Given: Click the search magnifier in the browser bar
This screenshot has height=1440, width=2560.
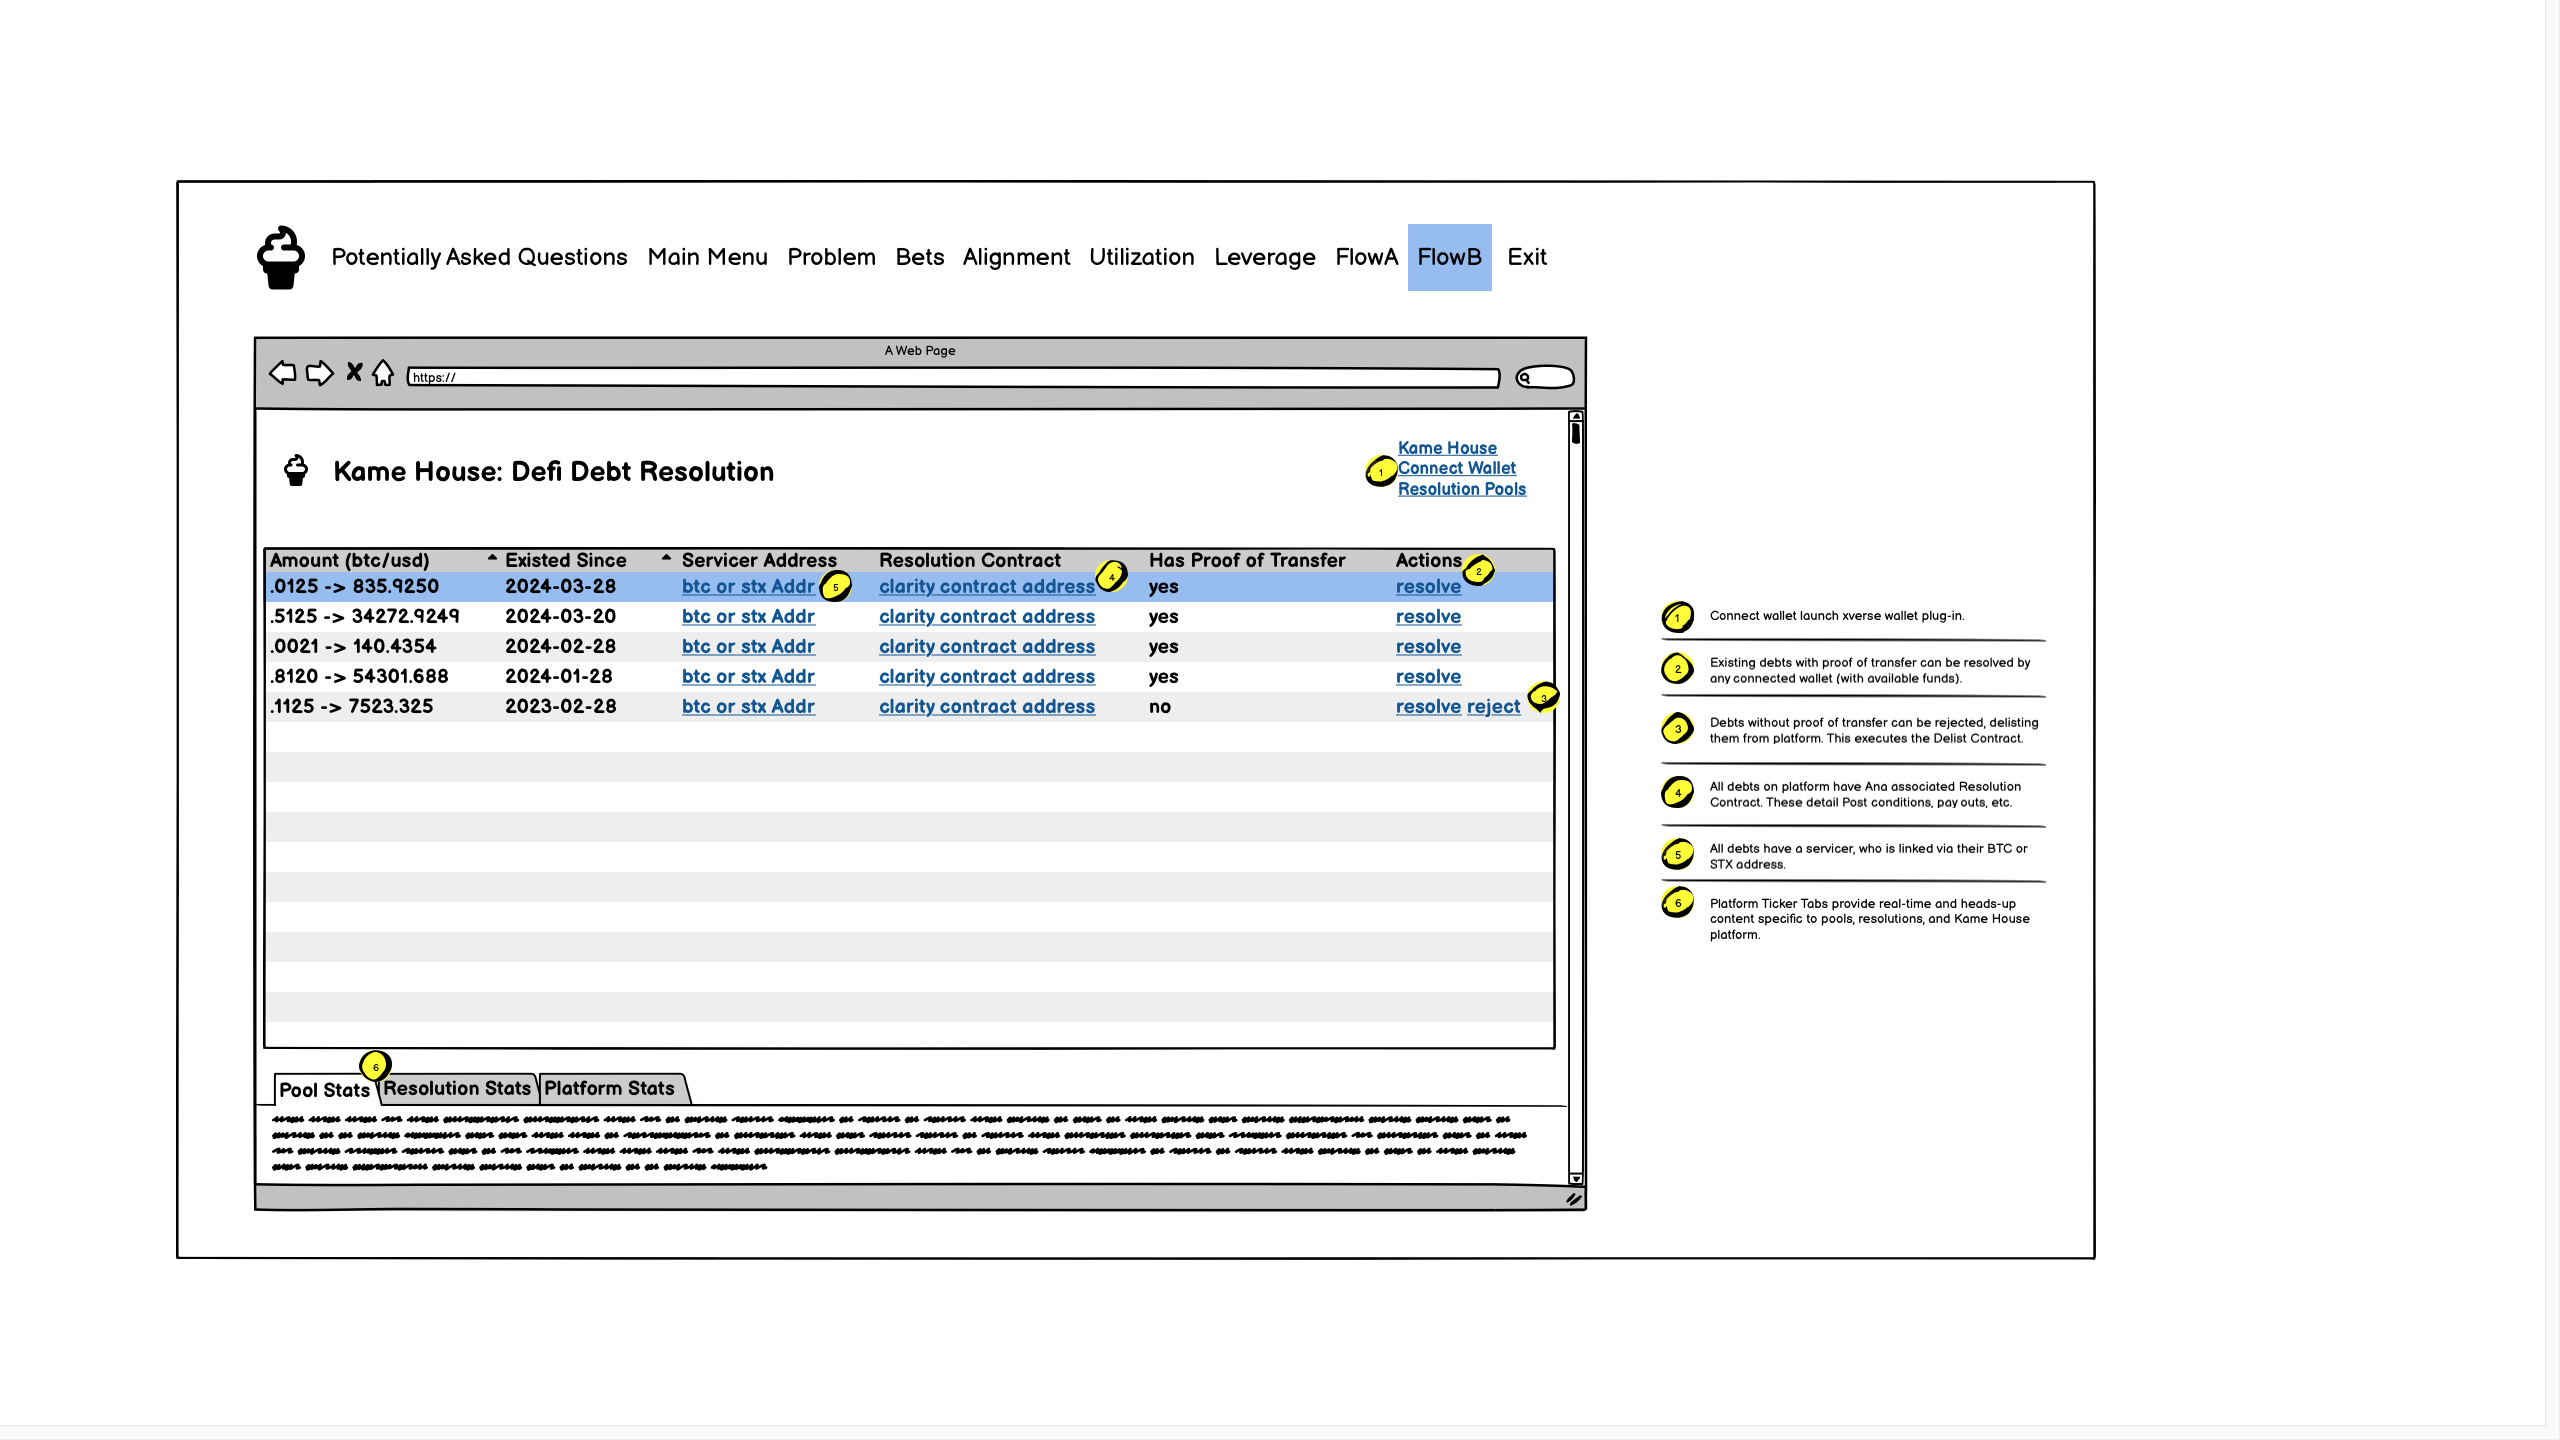Looking at the screenshot, I should pos(1525,378).
